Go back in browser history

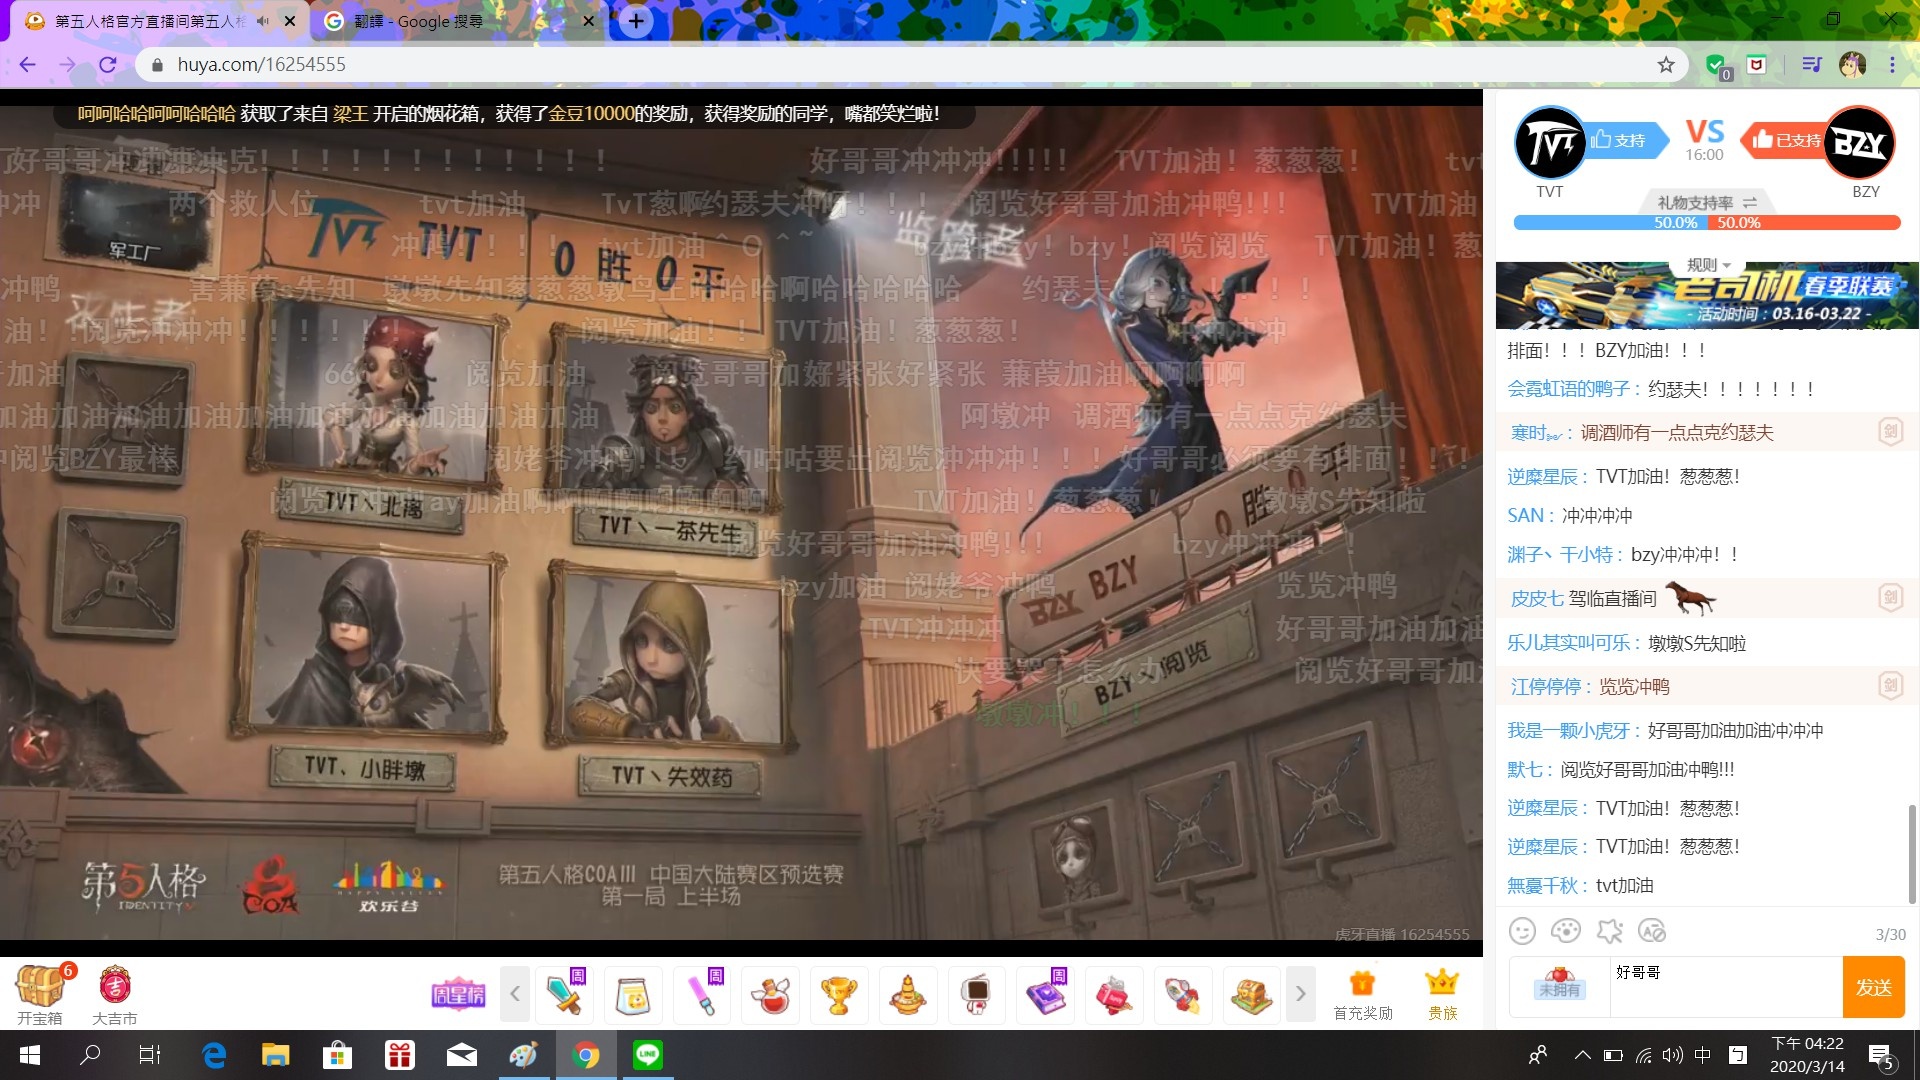pos(27,65)
